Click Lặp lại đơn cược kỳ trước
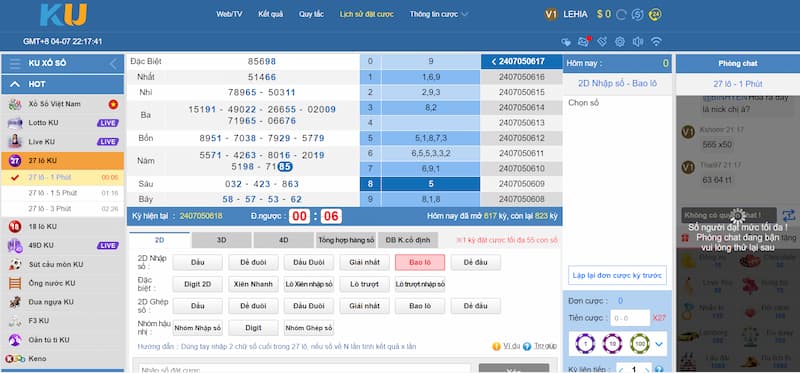 click(x=617, y=275)
